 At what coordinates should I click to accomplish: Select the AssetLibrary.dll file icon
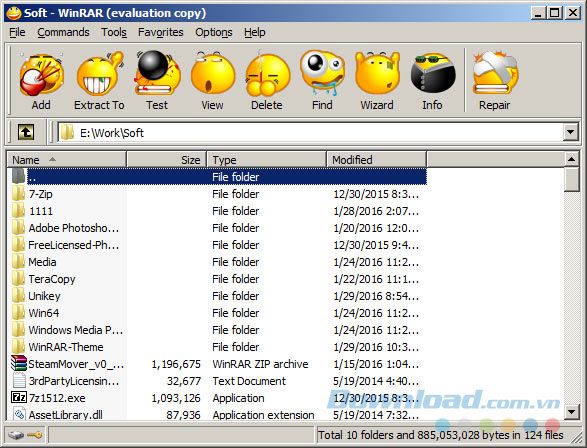pos(19,414)
